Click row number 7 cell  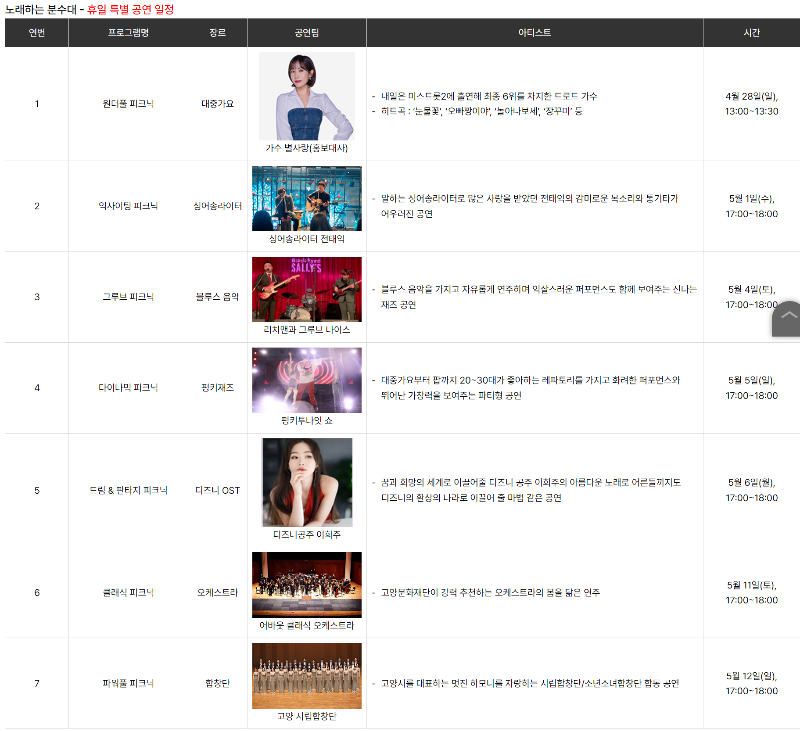coord(37,683)
